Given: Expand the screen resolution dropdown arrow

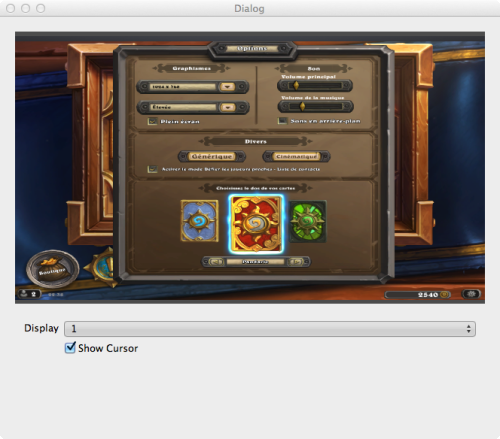Looking at the screenshot, I should [x=228, y=87].
